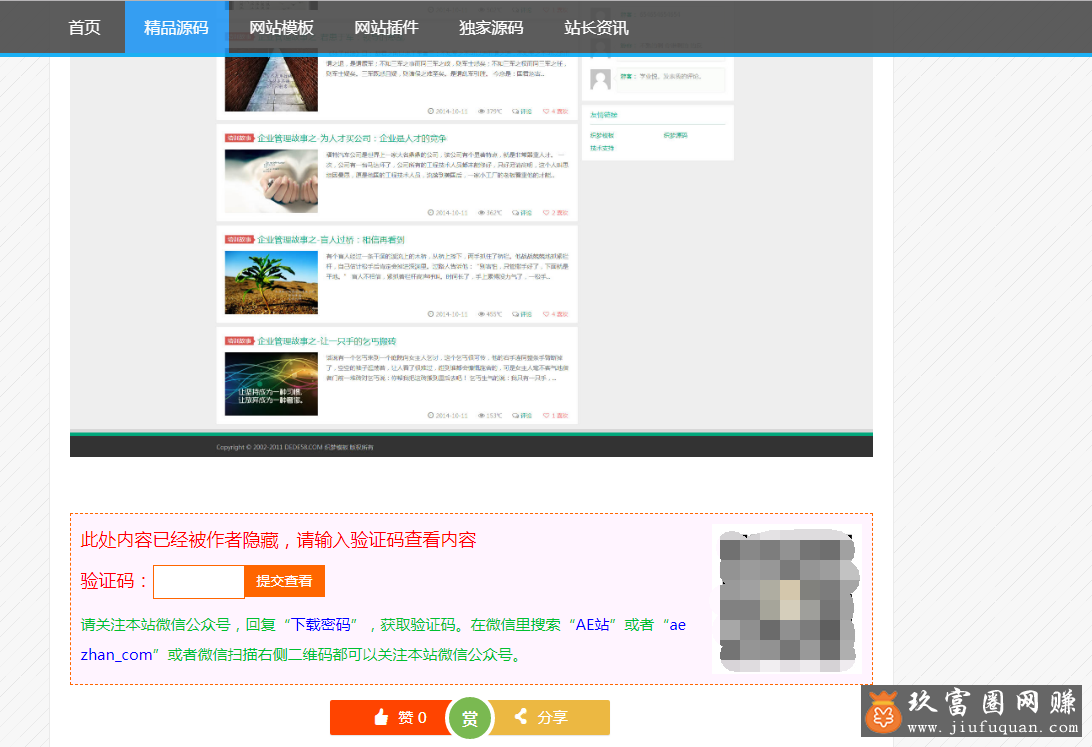Click the AE站 keyword text

click(x=593, y=624)
